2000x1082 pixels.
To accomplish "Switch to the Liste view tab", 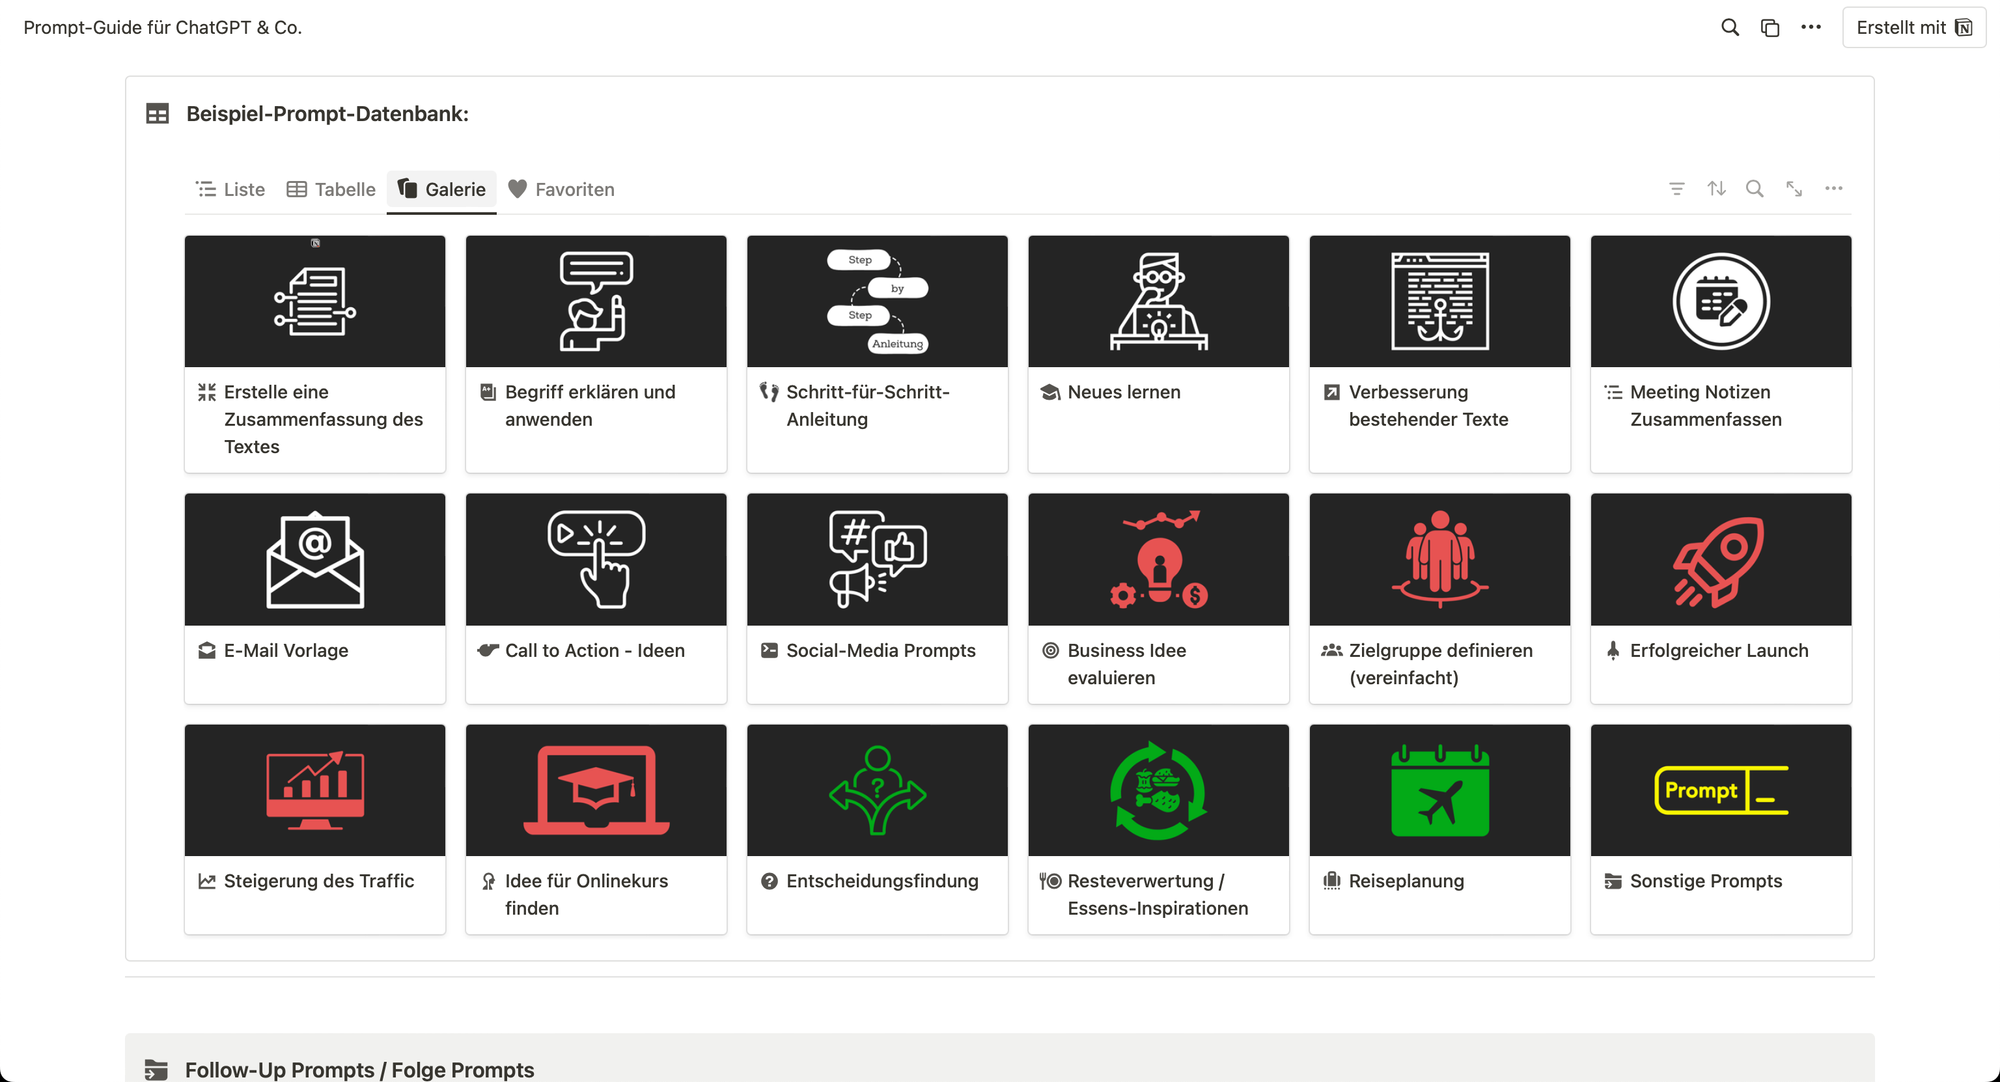I will tap(231, 190).
